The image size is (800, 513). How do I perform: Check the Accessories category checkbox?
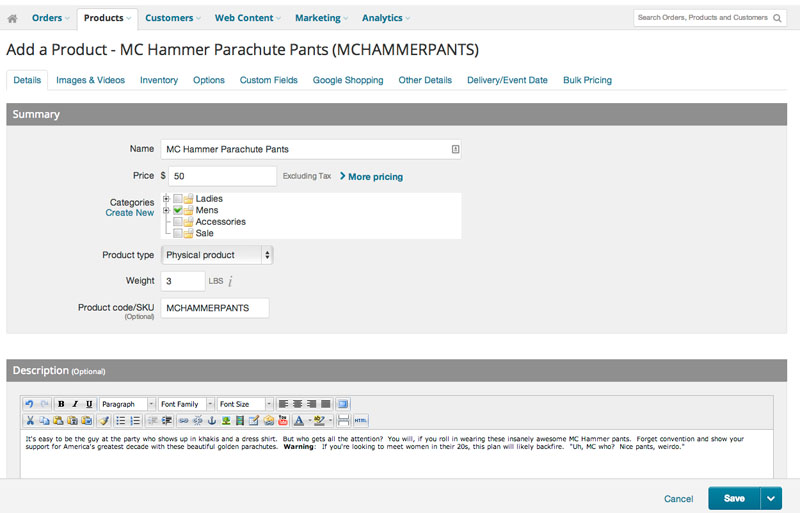178,222
